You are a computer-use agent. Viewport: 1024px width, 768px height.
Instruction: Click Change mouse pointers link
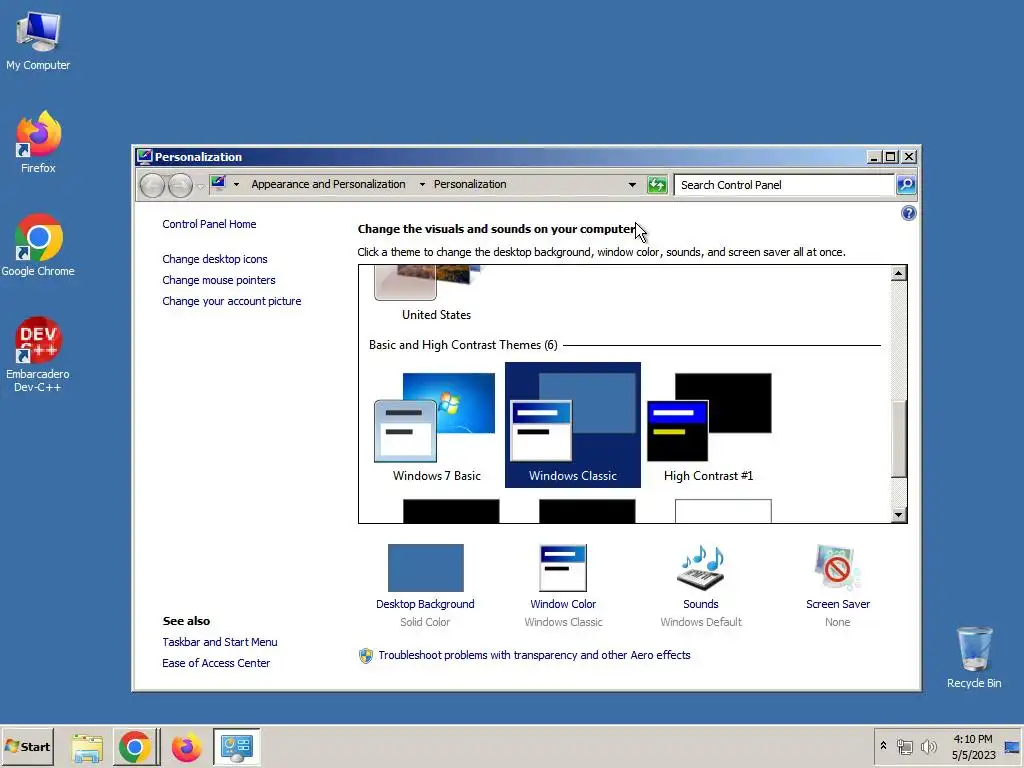pos(219,280)
